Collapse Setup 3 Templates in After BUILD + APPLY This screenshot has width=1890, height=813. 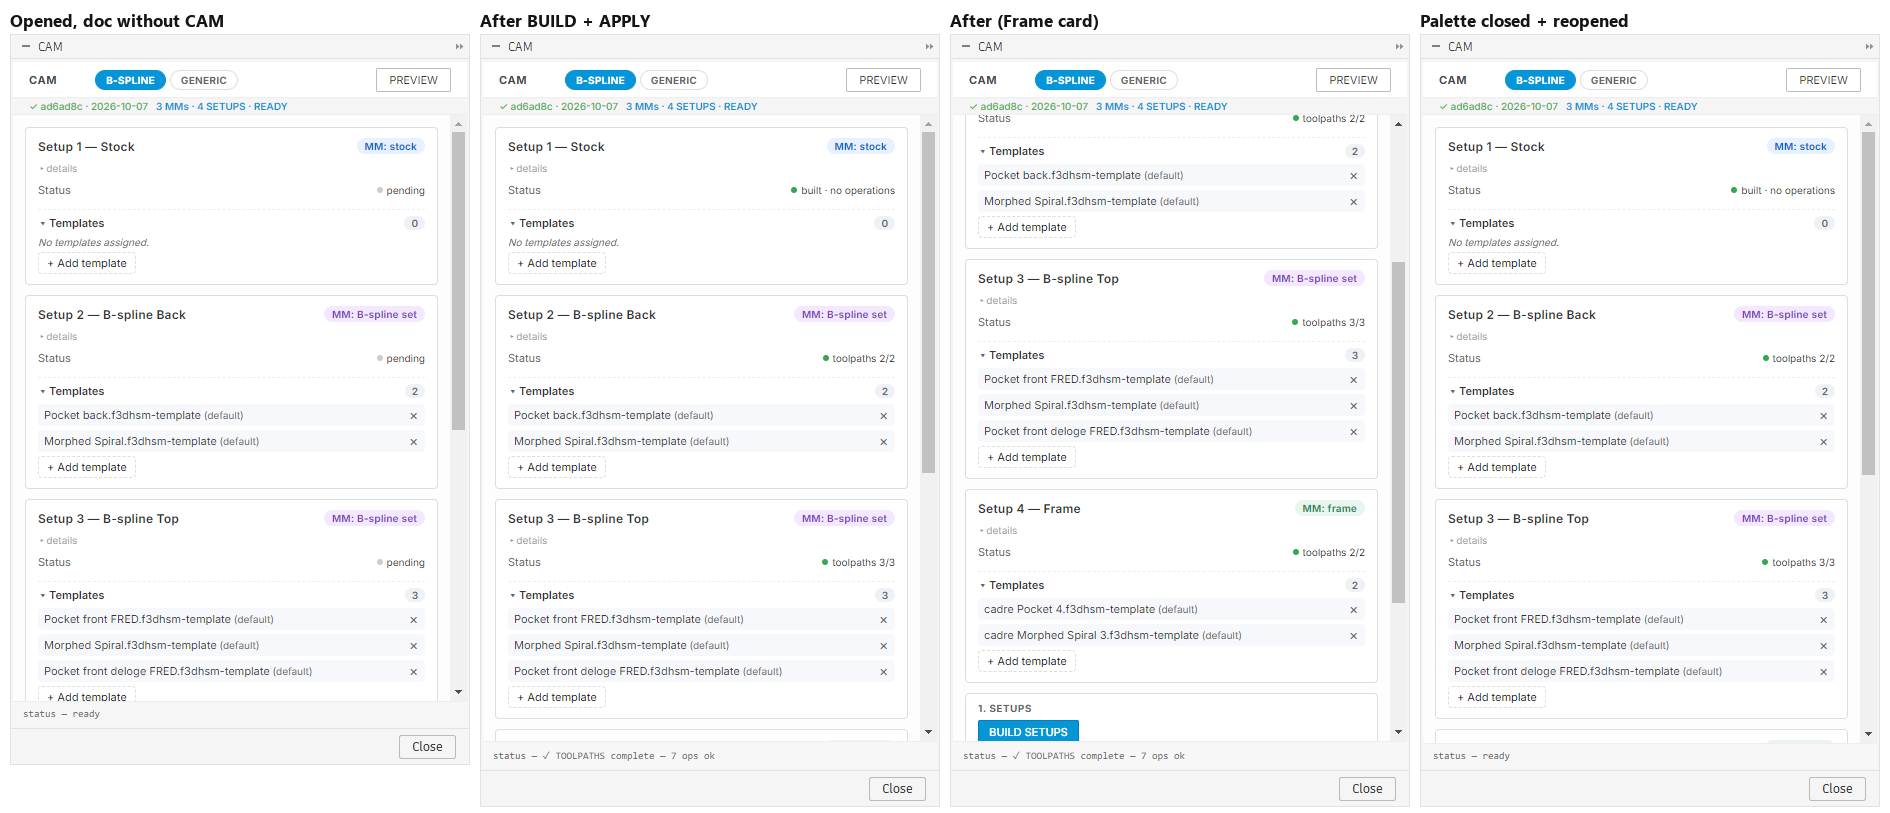(x=542, y=596)
